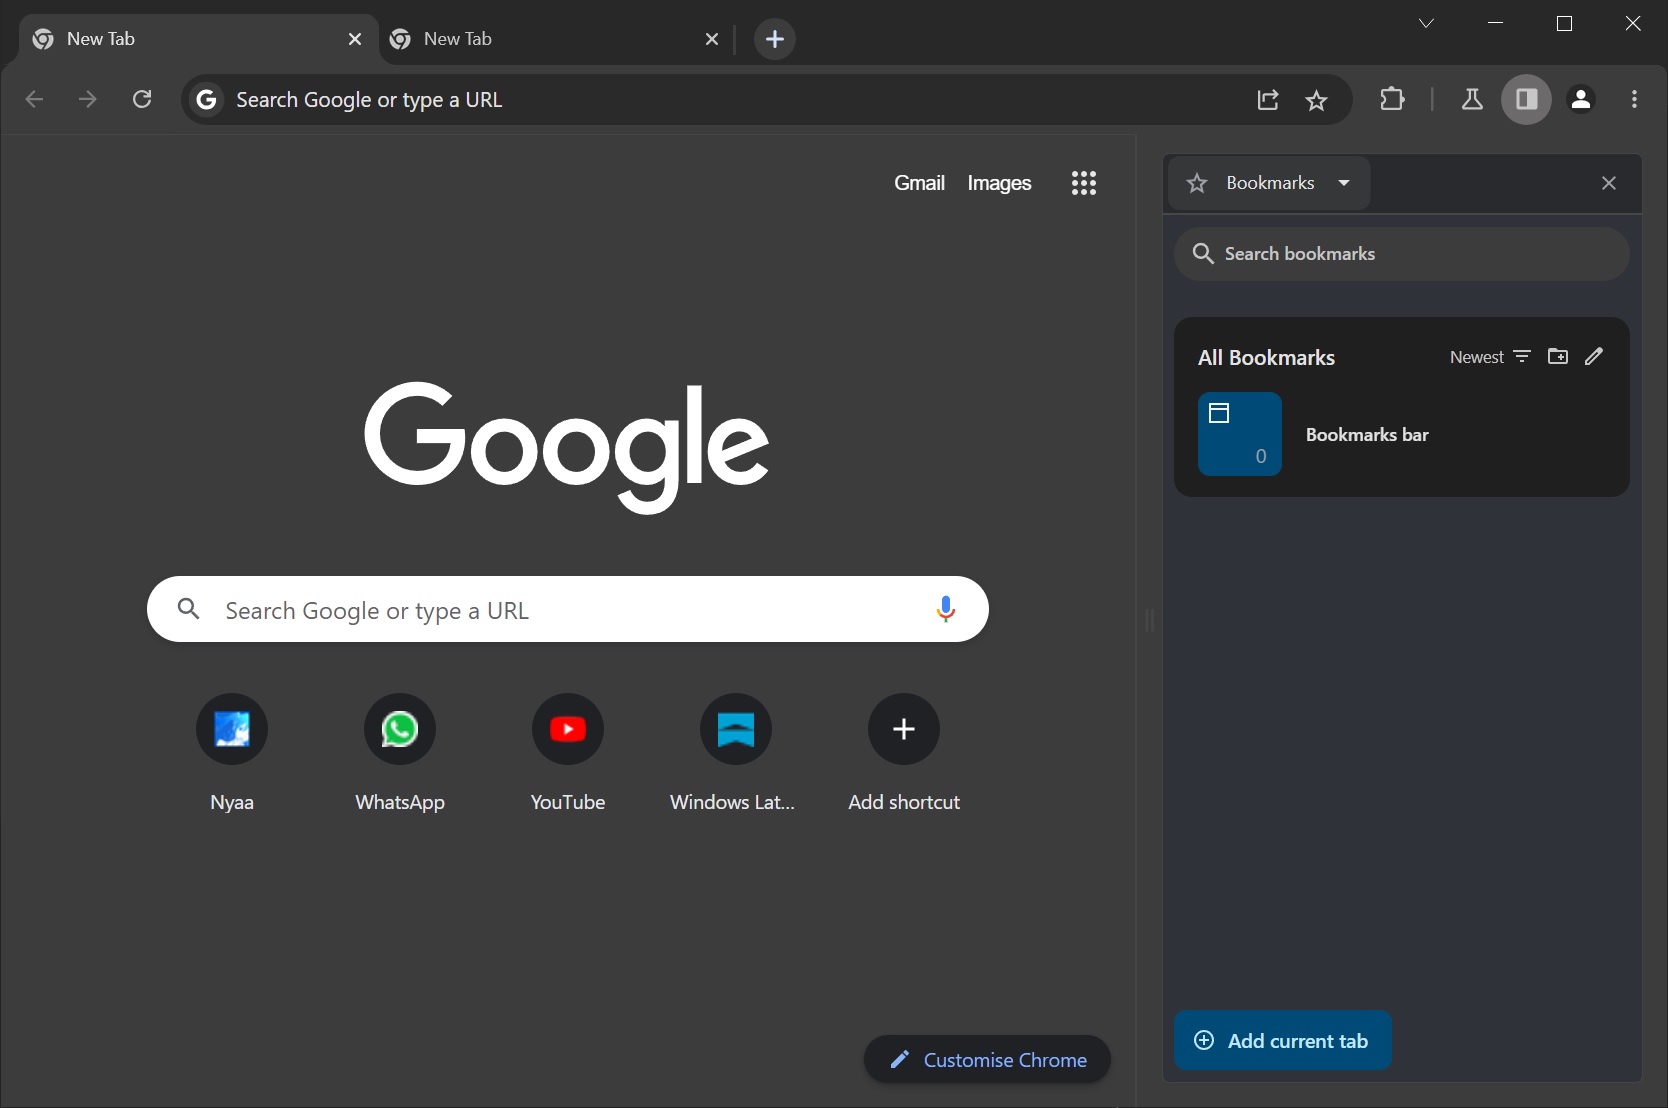Screen dimensions: 1668x1108
Task: Toggle the side panel button
Action: click(x=1526, y=99)
